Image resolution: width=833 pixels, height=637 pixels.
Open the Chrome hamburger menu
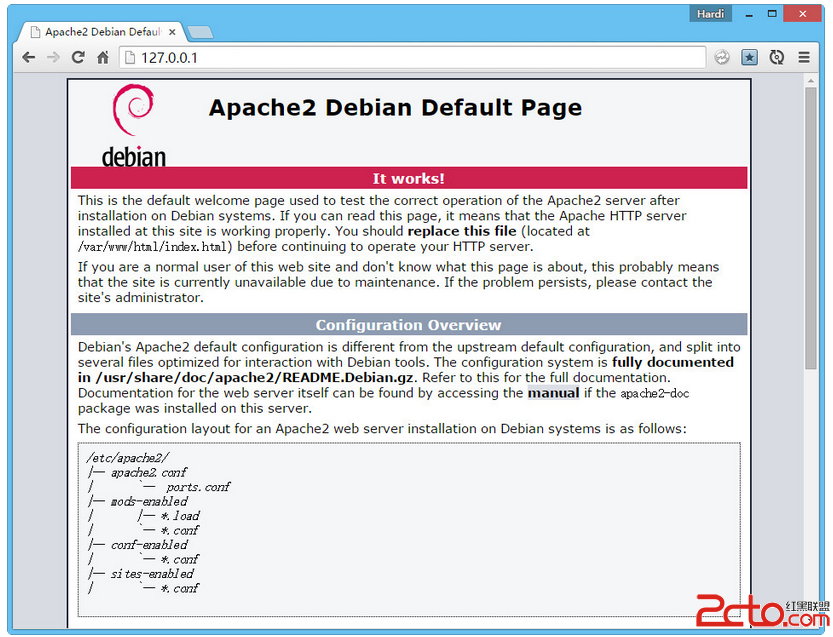coord(804,57)
